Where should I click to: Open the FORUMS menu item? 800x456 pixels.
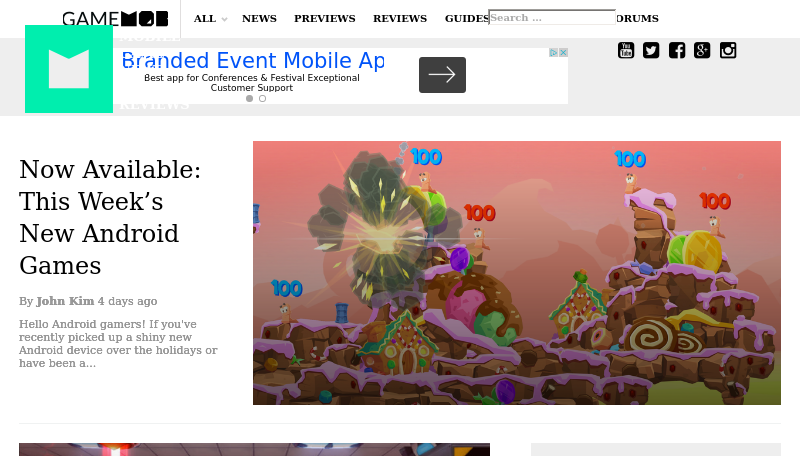[637, 18]
